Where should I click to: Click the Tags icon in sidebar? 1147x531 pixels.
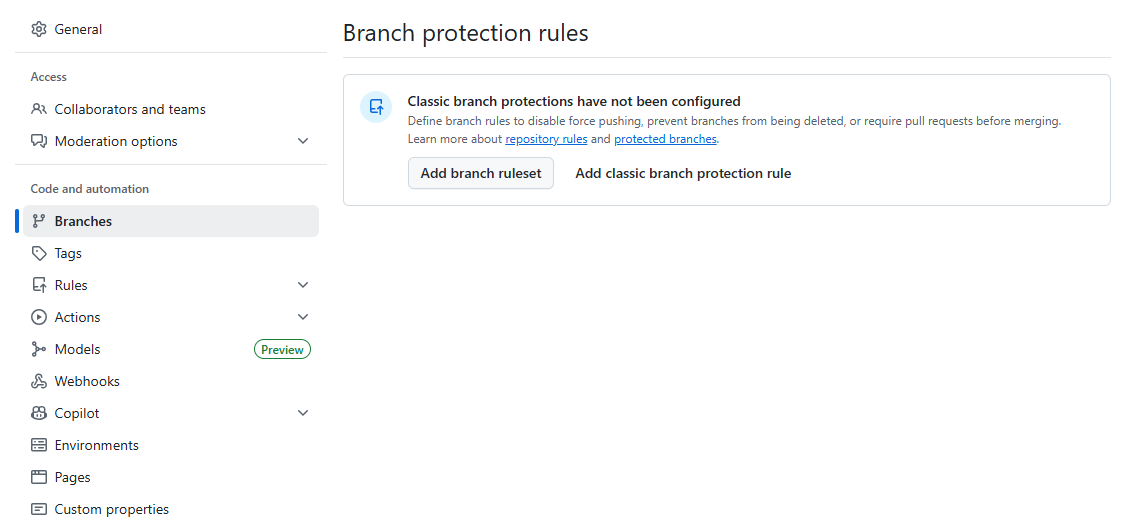(x=39, y=253)
